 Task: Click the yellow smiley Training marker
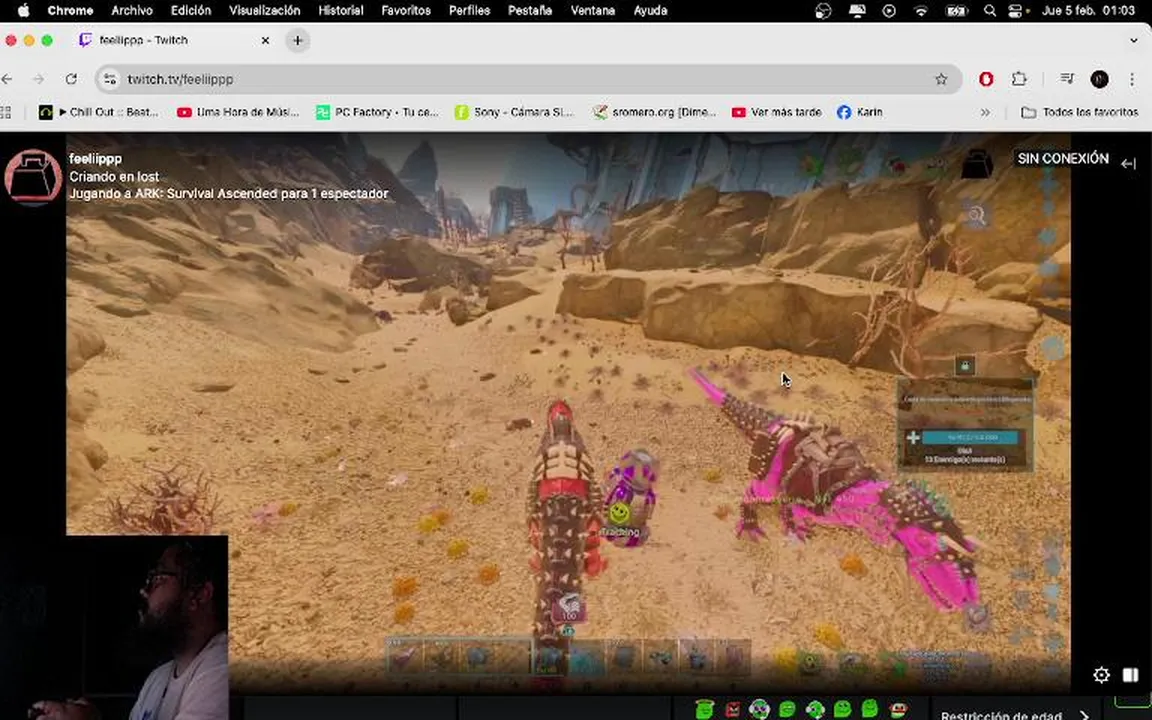(x=619, y=512)
